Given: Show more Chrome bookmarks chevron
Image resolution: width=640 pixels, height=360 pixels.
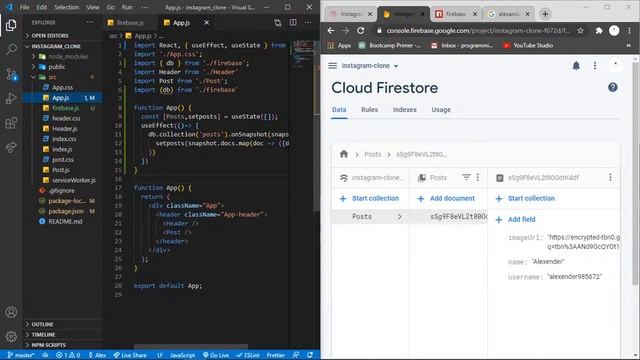Looking at the screenshot, I should [x=628, y=46].
